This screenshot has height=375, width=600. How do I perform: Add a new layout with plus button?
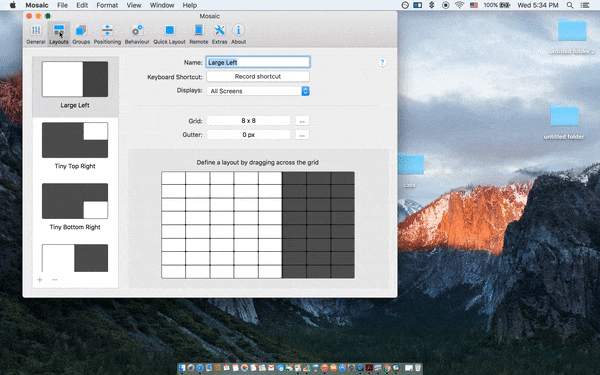(40, 280)
